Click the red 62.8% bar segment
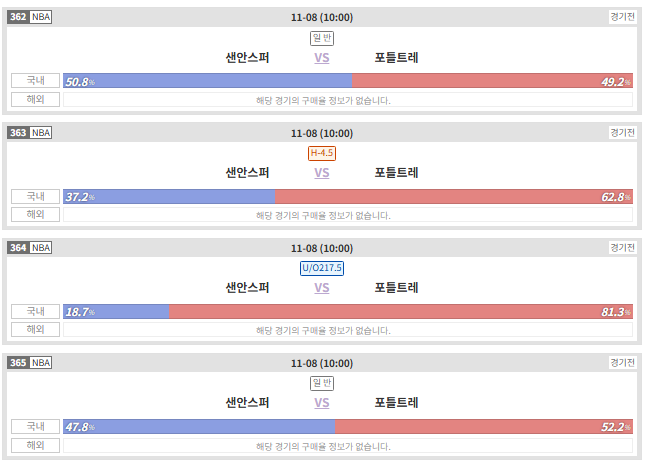 (454, 197)
